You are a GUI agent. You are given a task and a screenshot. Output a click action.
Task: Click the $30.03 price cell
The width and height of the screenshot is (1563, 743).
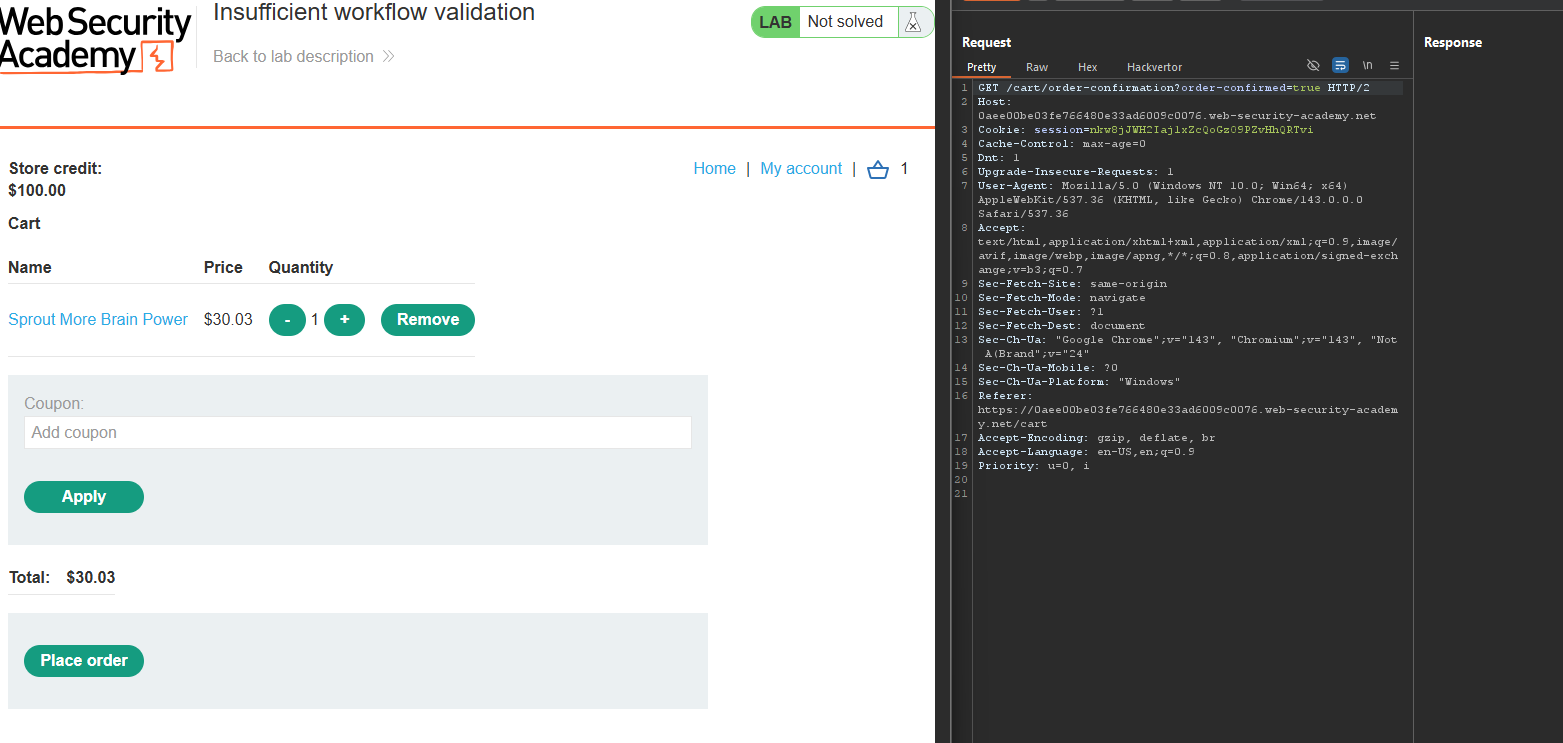228,320
